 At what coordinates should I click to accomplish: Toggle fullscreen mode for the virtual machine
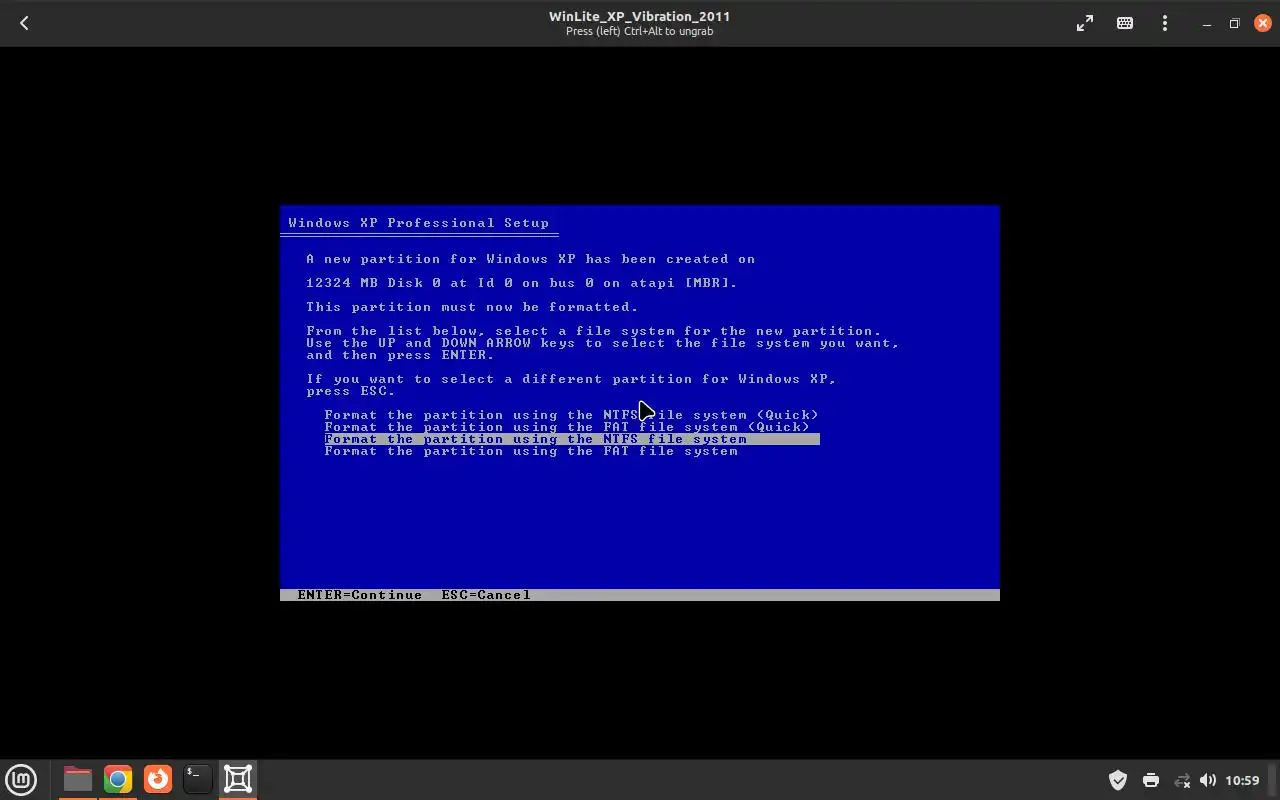(x=1085, y=23)
